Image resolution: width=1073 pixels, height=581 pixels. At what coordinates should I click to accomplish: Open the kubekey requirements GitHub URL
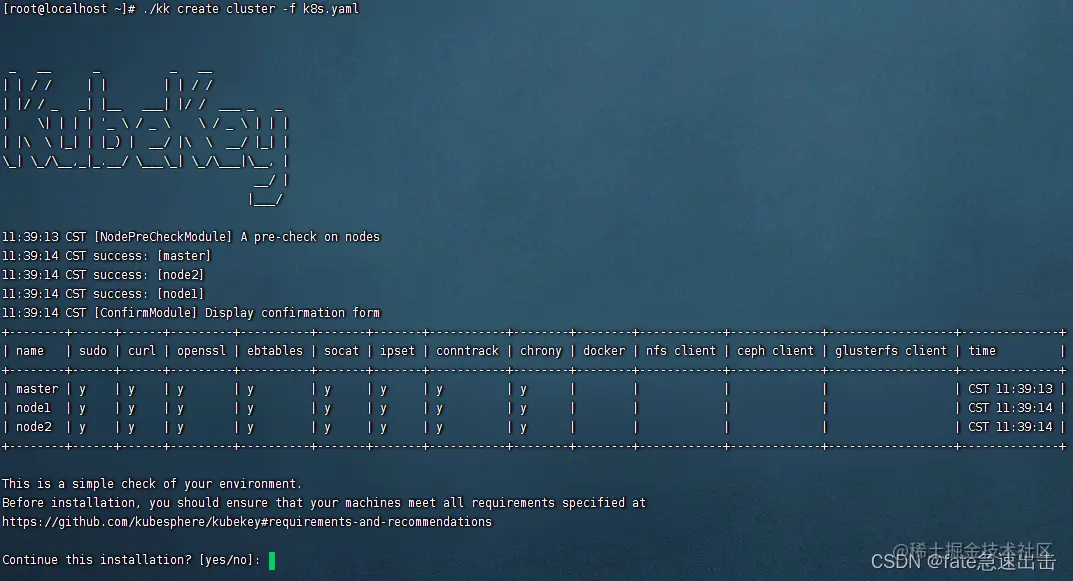(247, 521)
